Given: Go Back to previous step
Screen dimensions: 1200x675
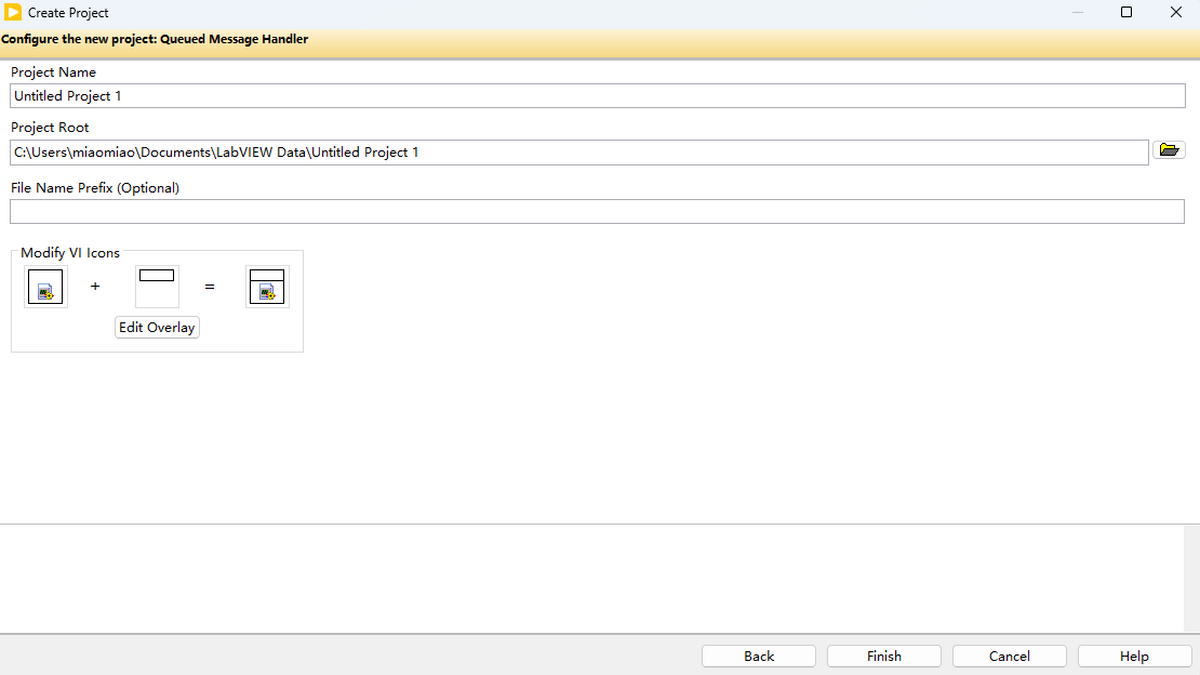Looking at the screenshot, I should 759,656.
